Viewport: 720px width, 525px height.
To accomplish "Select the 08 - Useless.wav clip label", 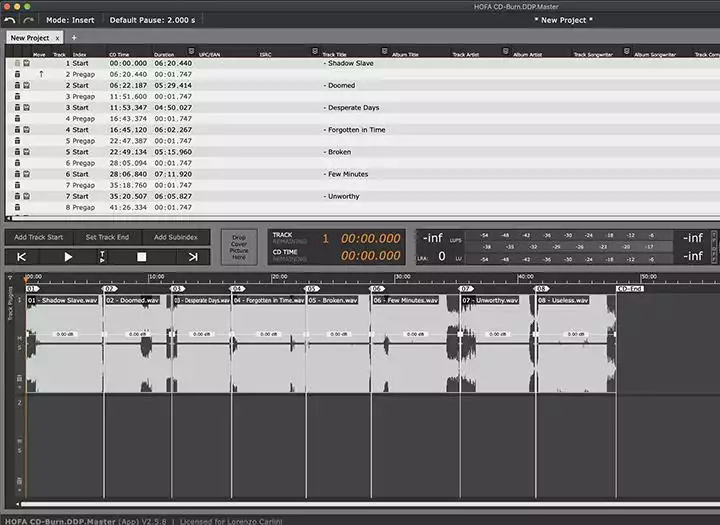I will pyautogui.click(x=563, y=300).
